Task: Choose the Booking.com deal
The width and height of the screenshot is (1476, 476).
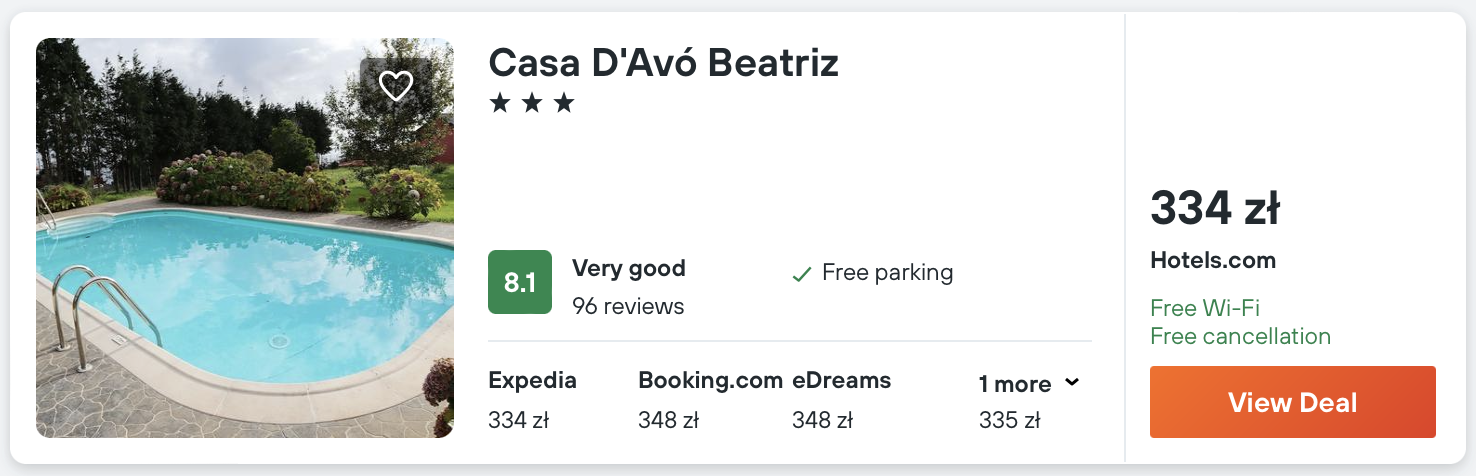Action: click(709, 400)
